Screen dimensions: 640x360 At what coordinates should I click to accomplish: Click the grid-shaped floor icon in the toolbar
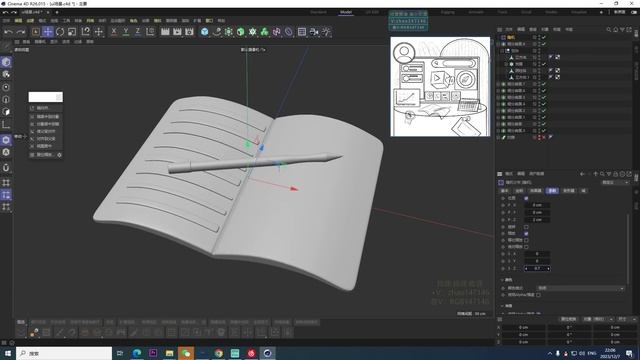tap(302, 31)
